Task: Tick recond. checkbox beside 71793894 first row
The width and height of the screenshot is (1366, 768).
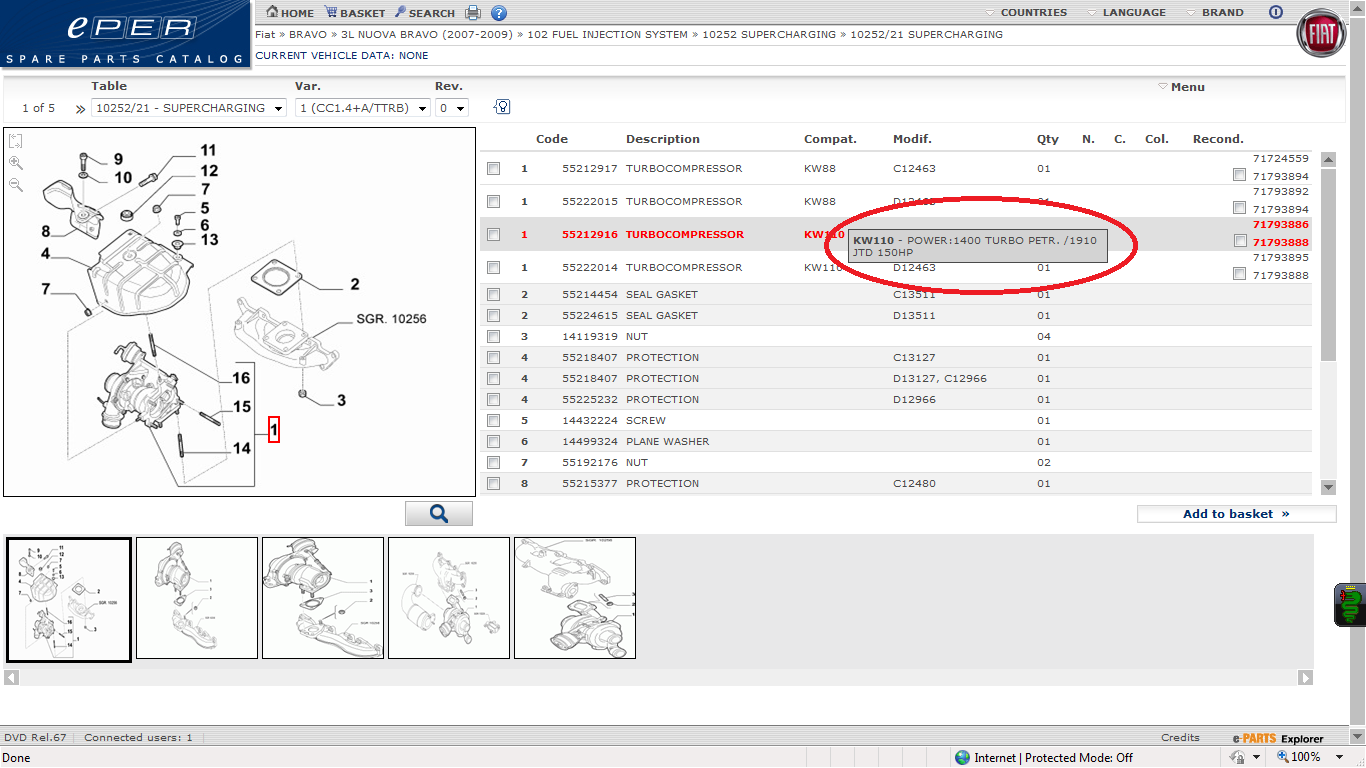Action: coord(1240,175)
